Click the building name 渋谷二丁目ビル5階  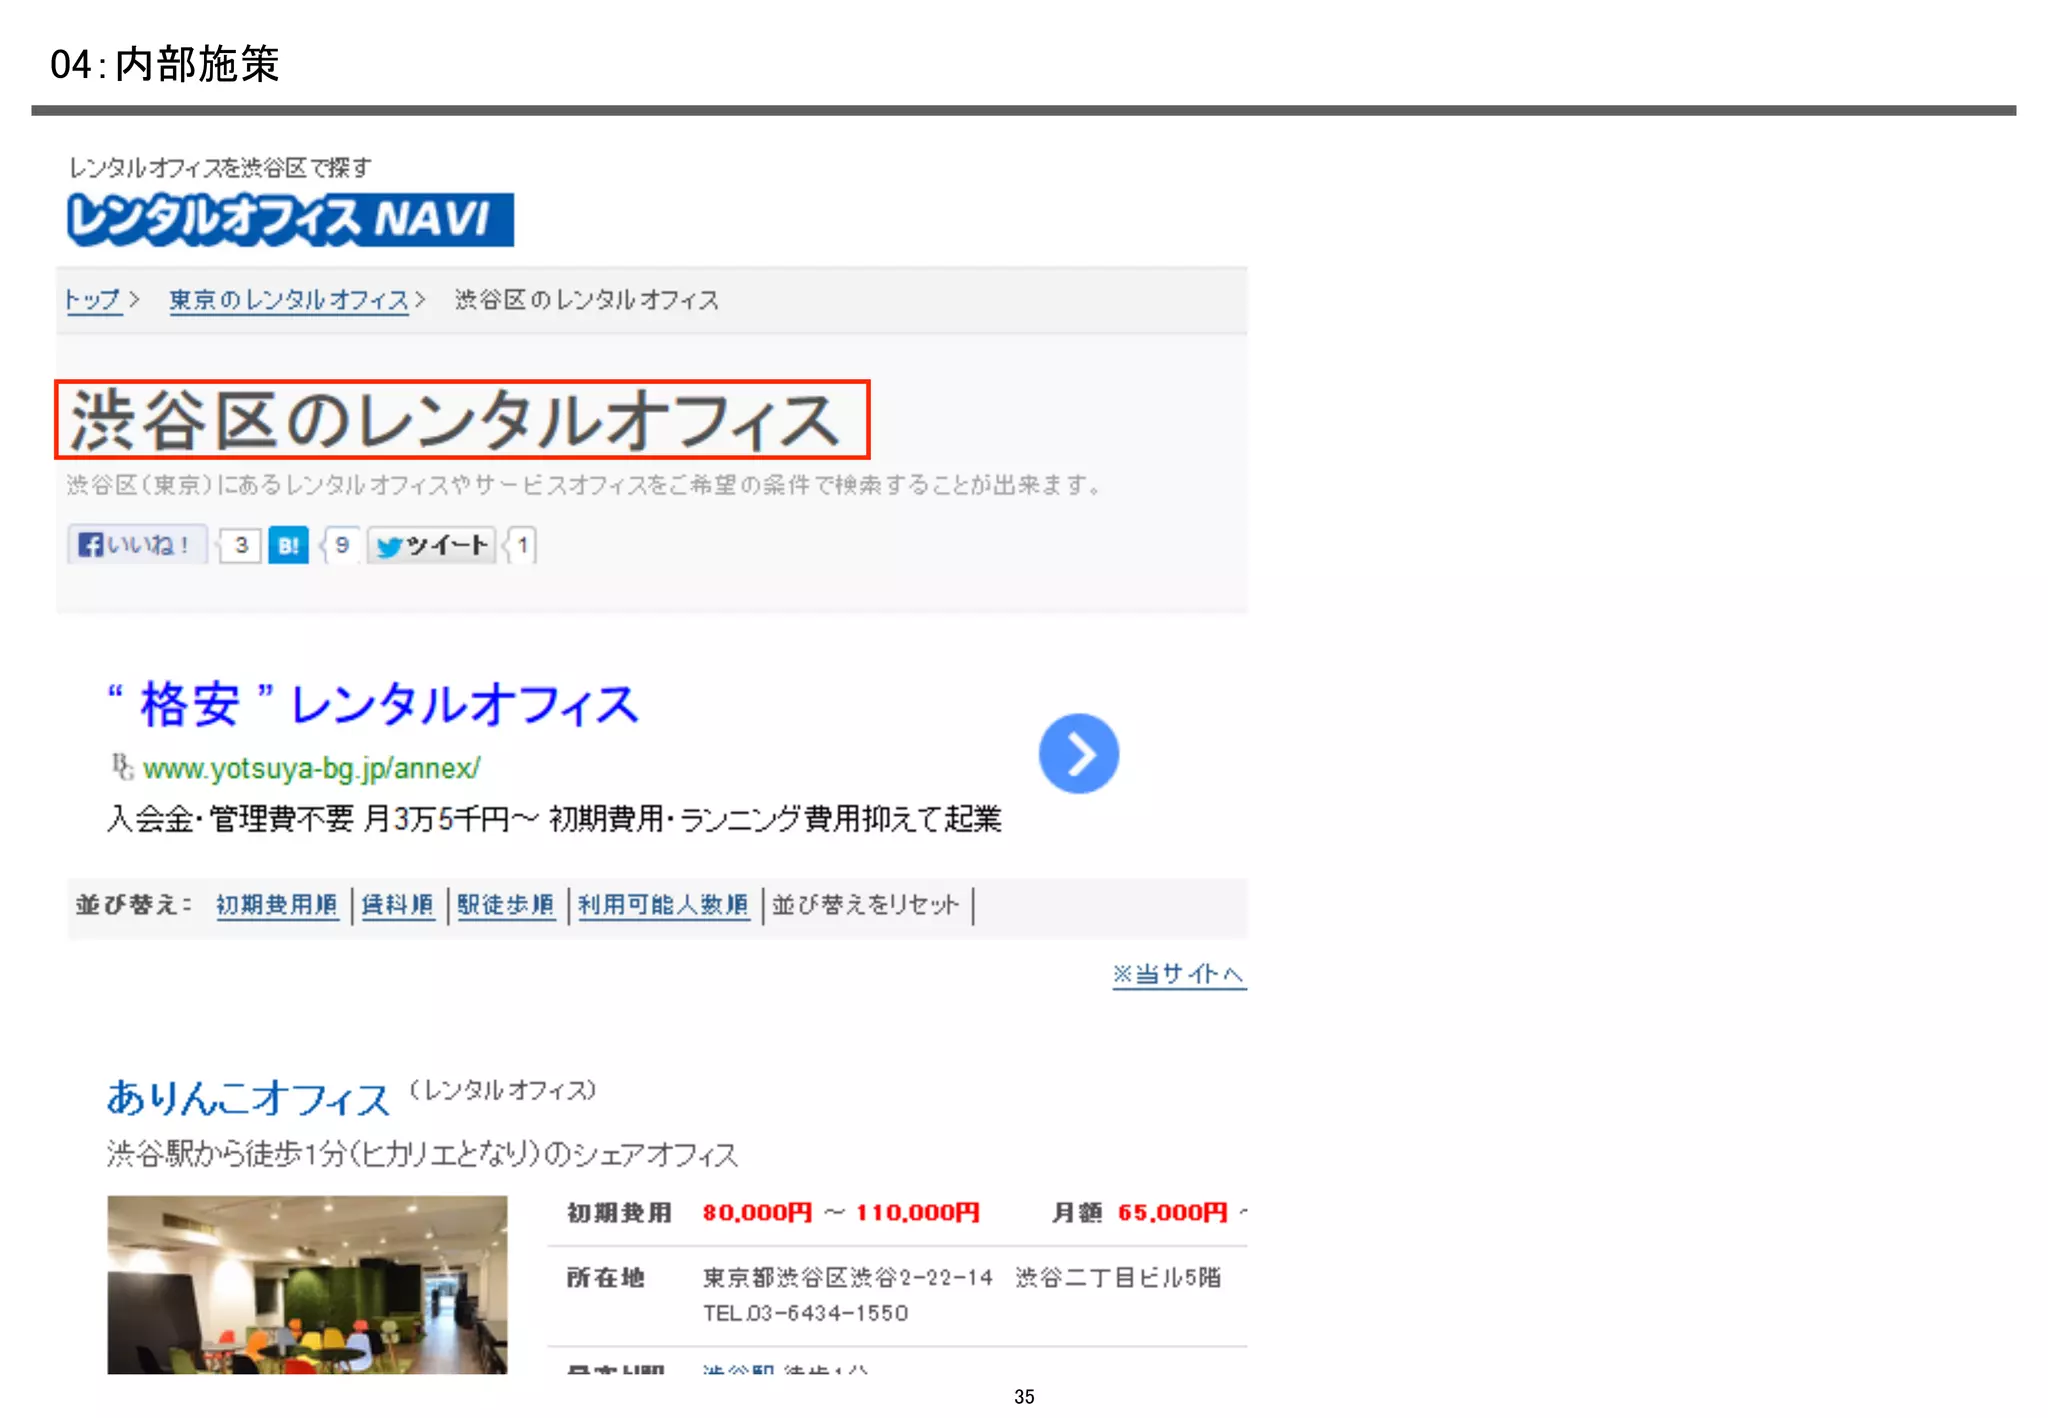pyautogui.click(x=1118, y=1277)
